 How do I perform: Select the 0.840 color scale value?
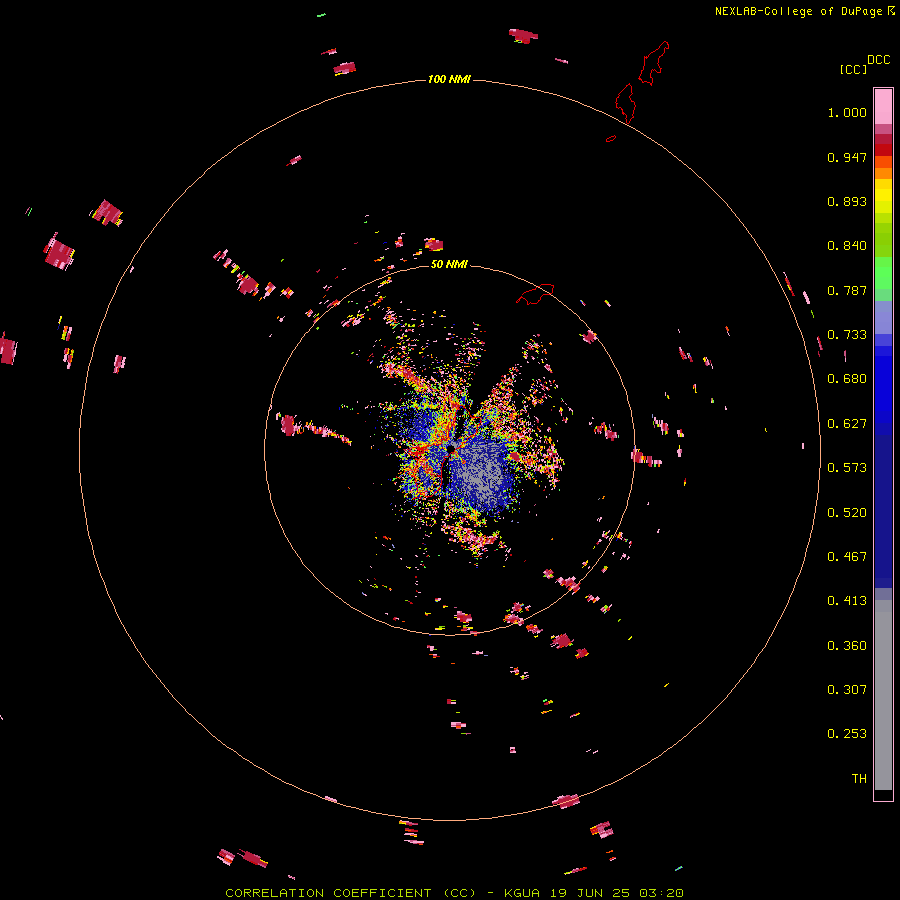pos(847,246)
